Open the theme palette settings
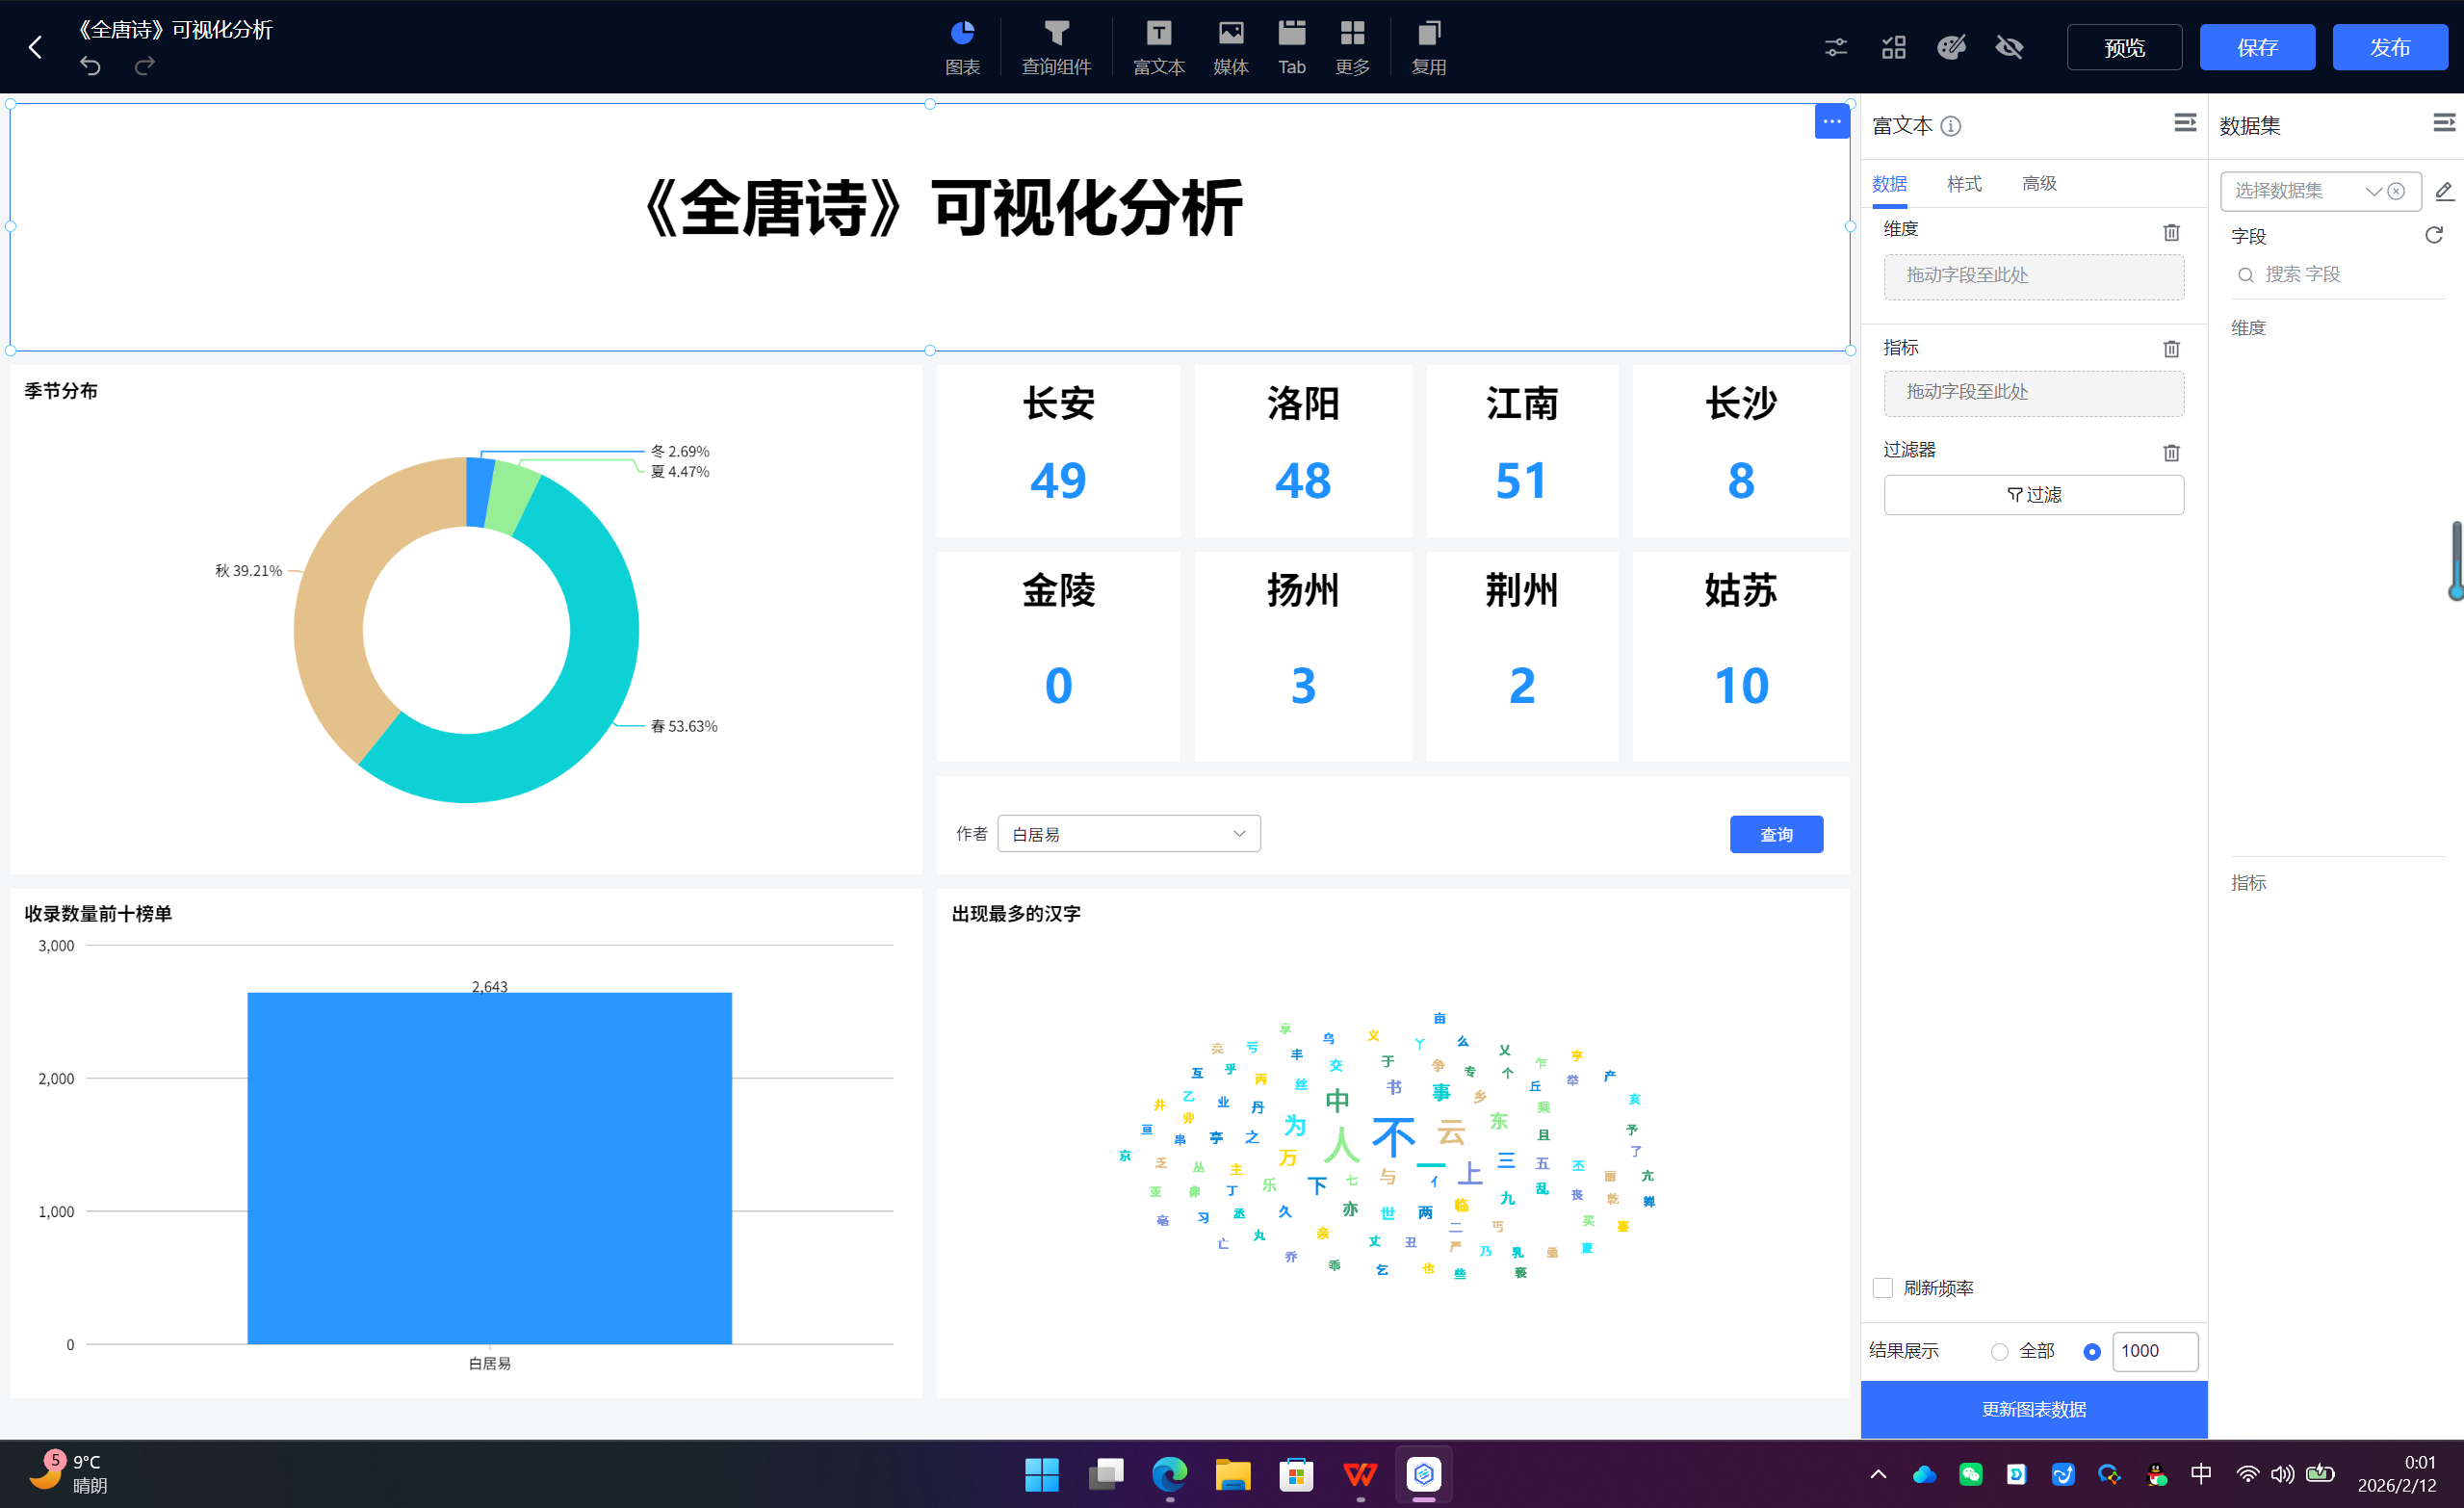 pos(1951,47)
